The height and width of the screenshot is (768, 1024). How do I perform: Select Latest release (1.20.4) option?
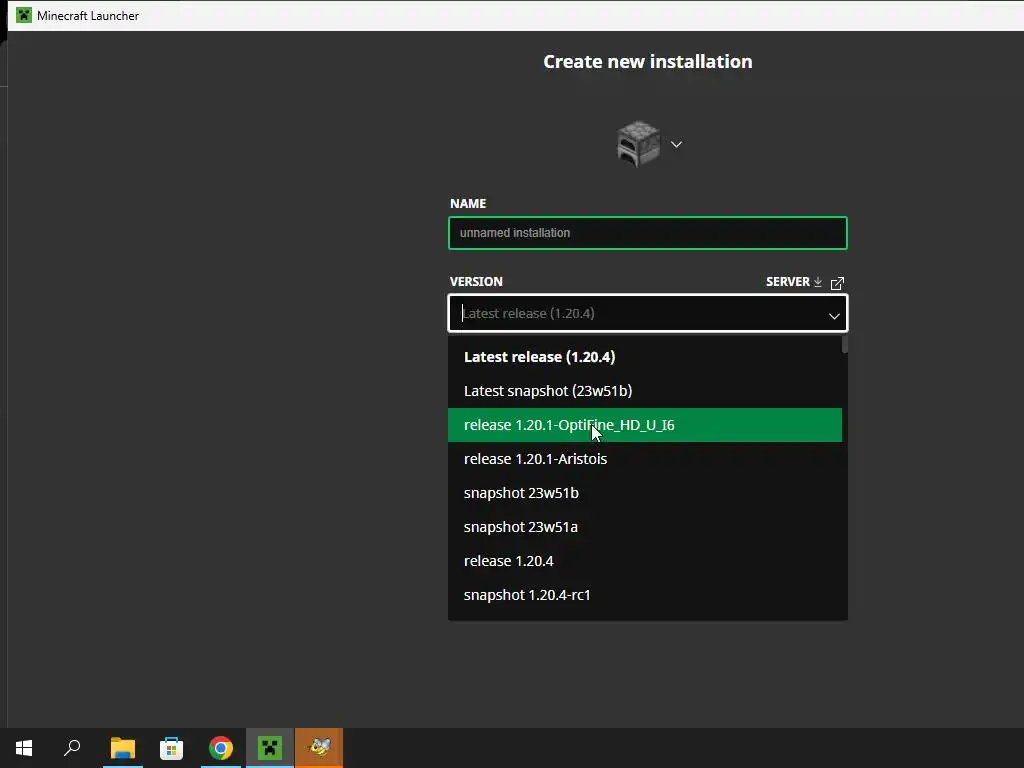(645, 357)
